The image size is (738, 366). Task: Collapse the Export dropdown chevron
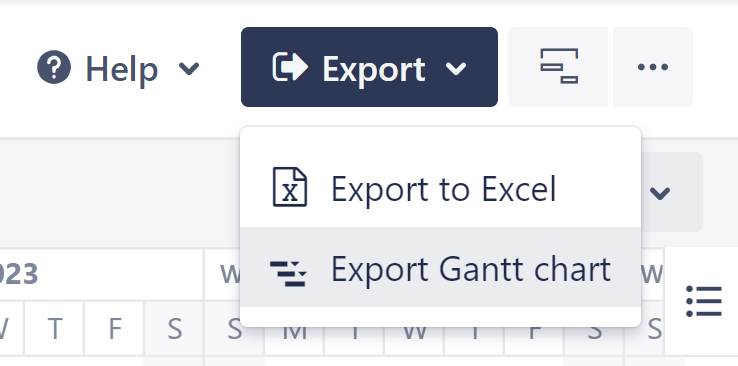click(456, 68)
